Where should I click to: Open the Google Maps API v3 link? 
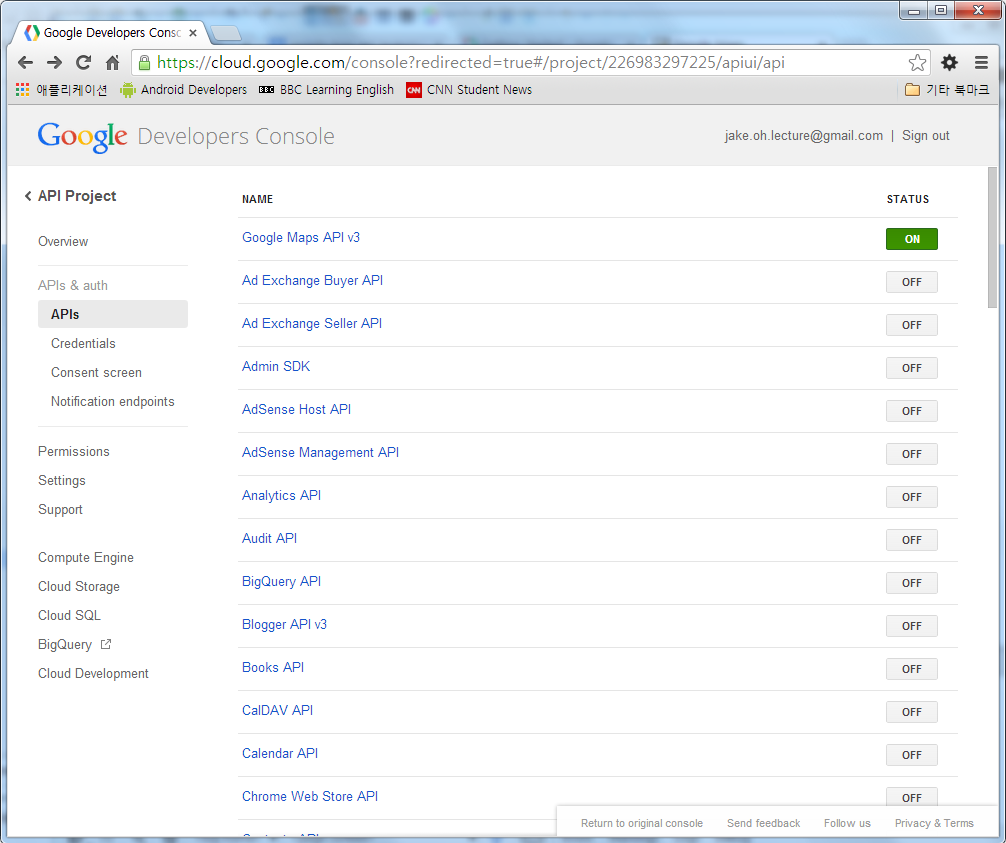301,237
